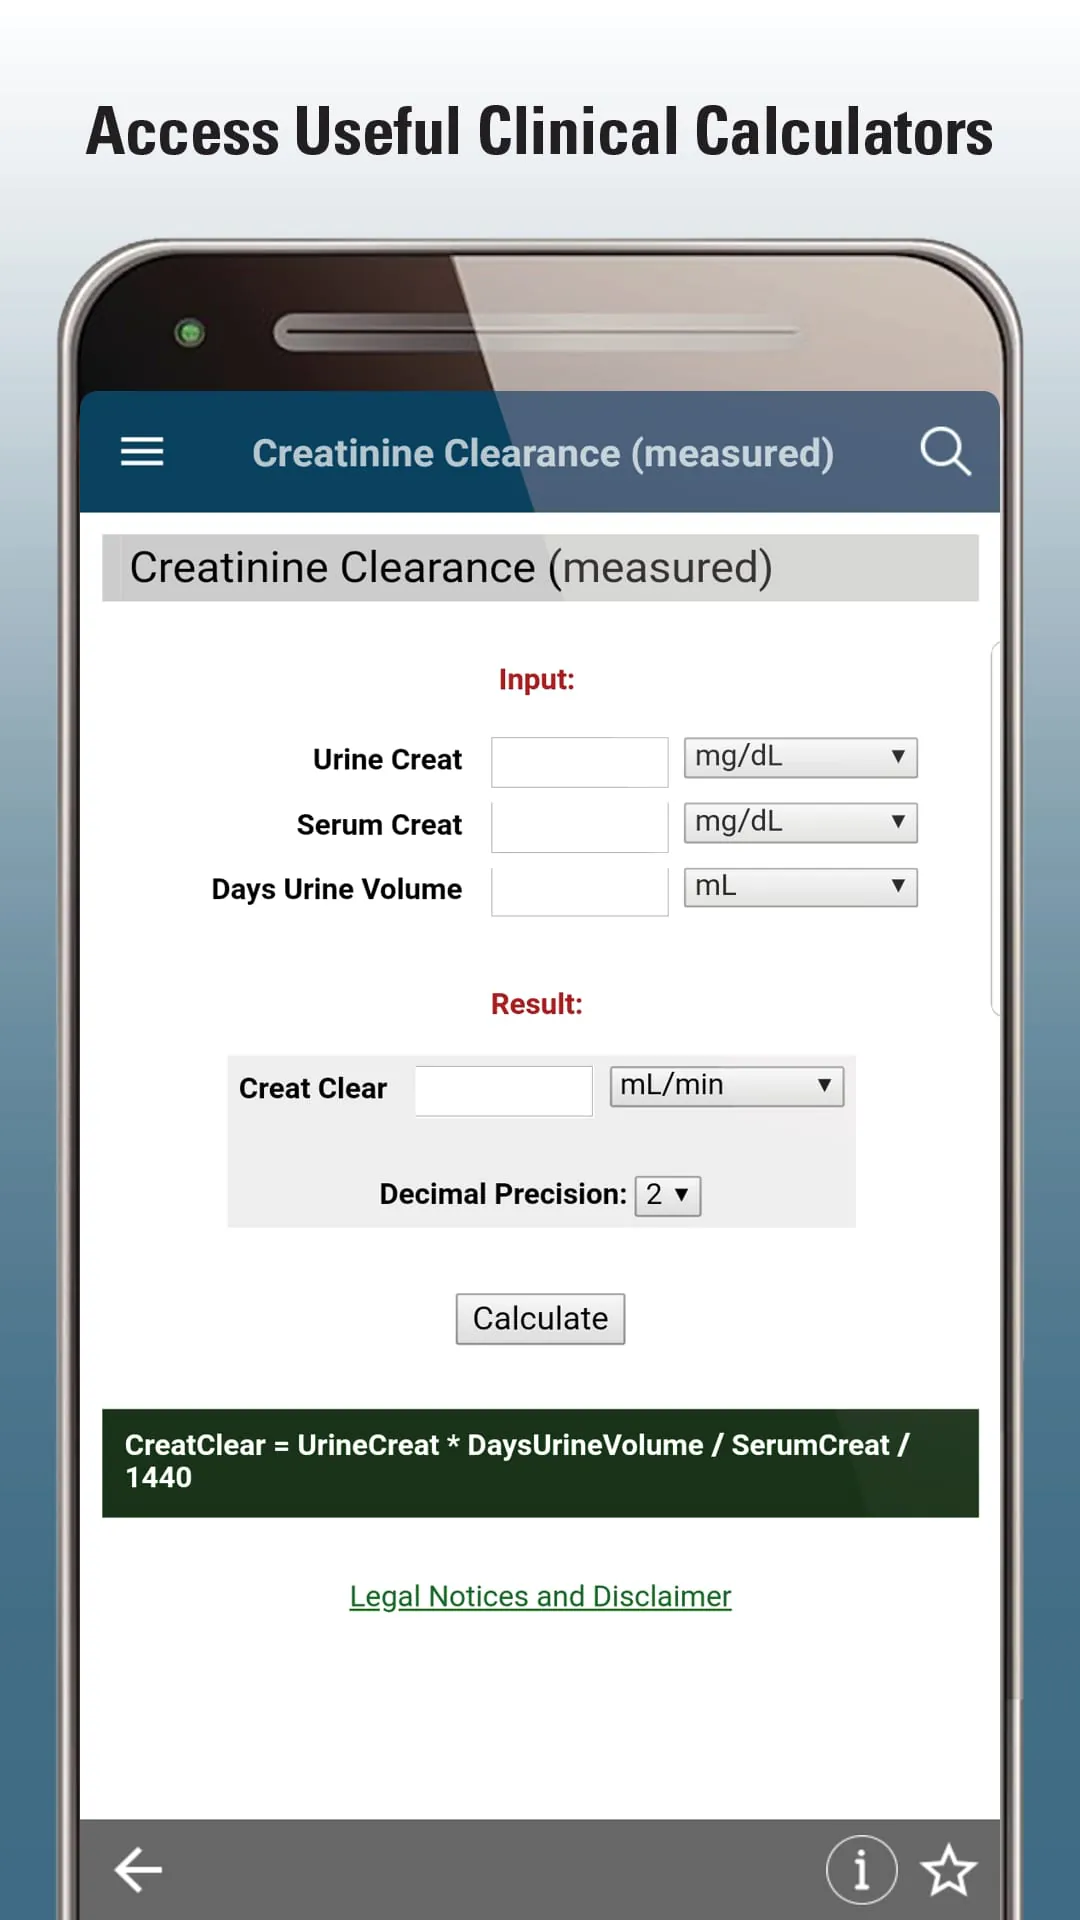1080x1920 pixels.
Task: Tap the search magnifier icon
Action: pos(945,452)
